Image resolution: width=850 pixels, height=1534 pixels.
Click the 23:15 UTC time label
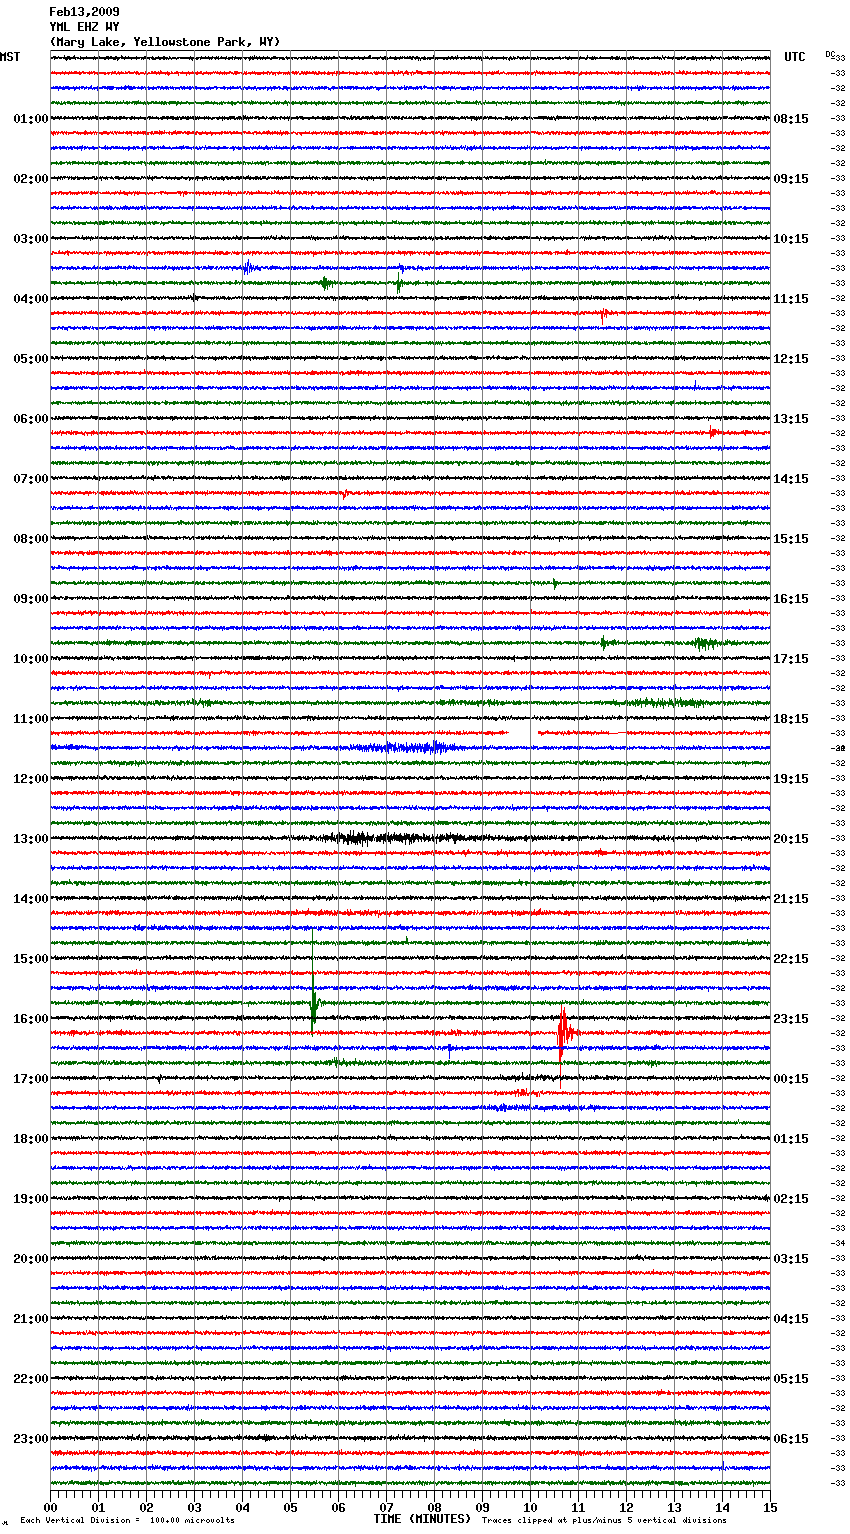[x=791, y=1019]
